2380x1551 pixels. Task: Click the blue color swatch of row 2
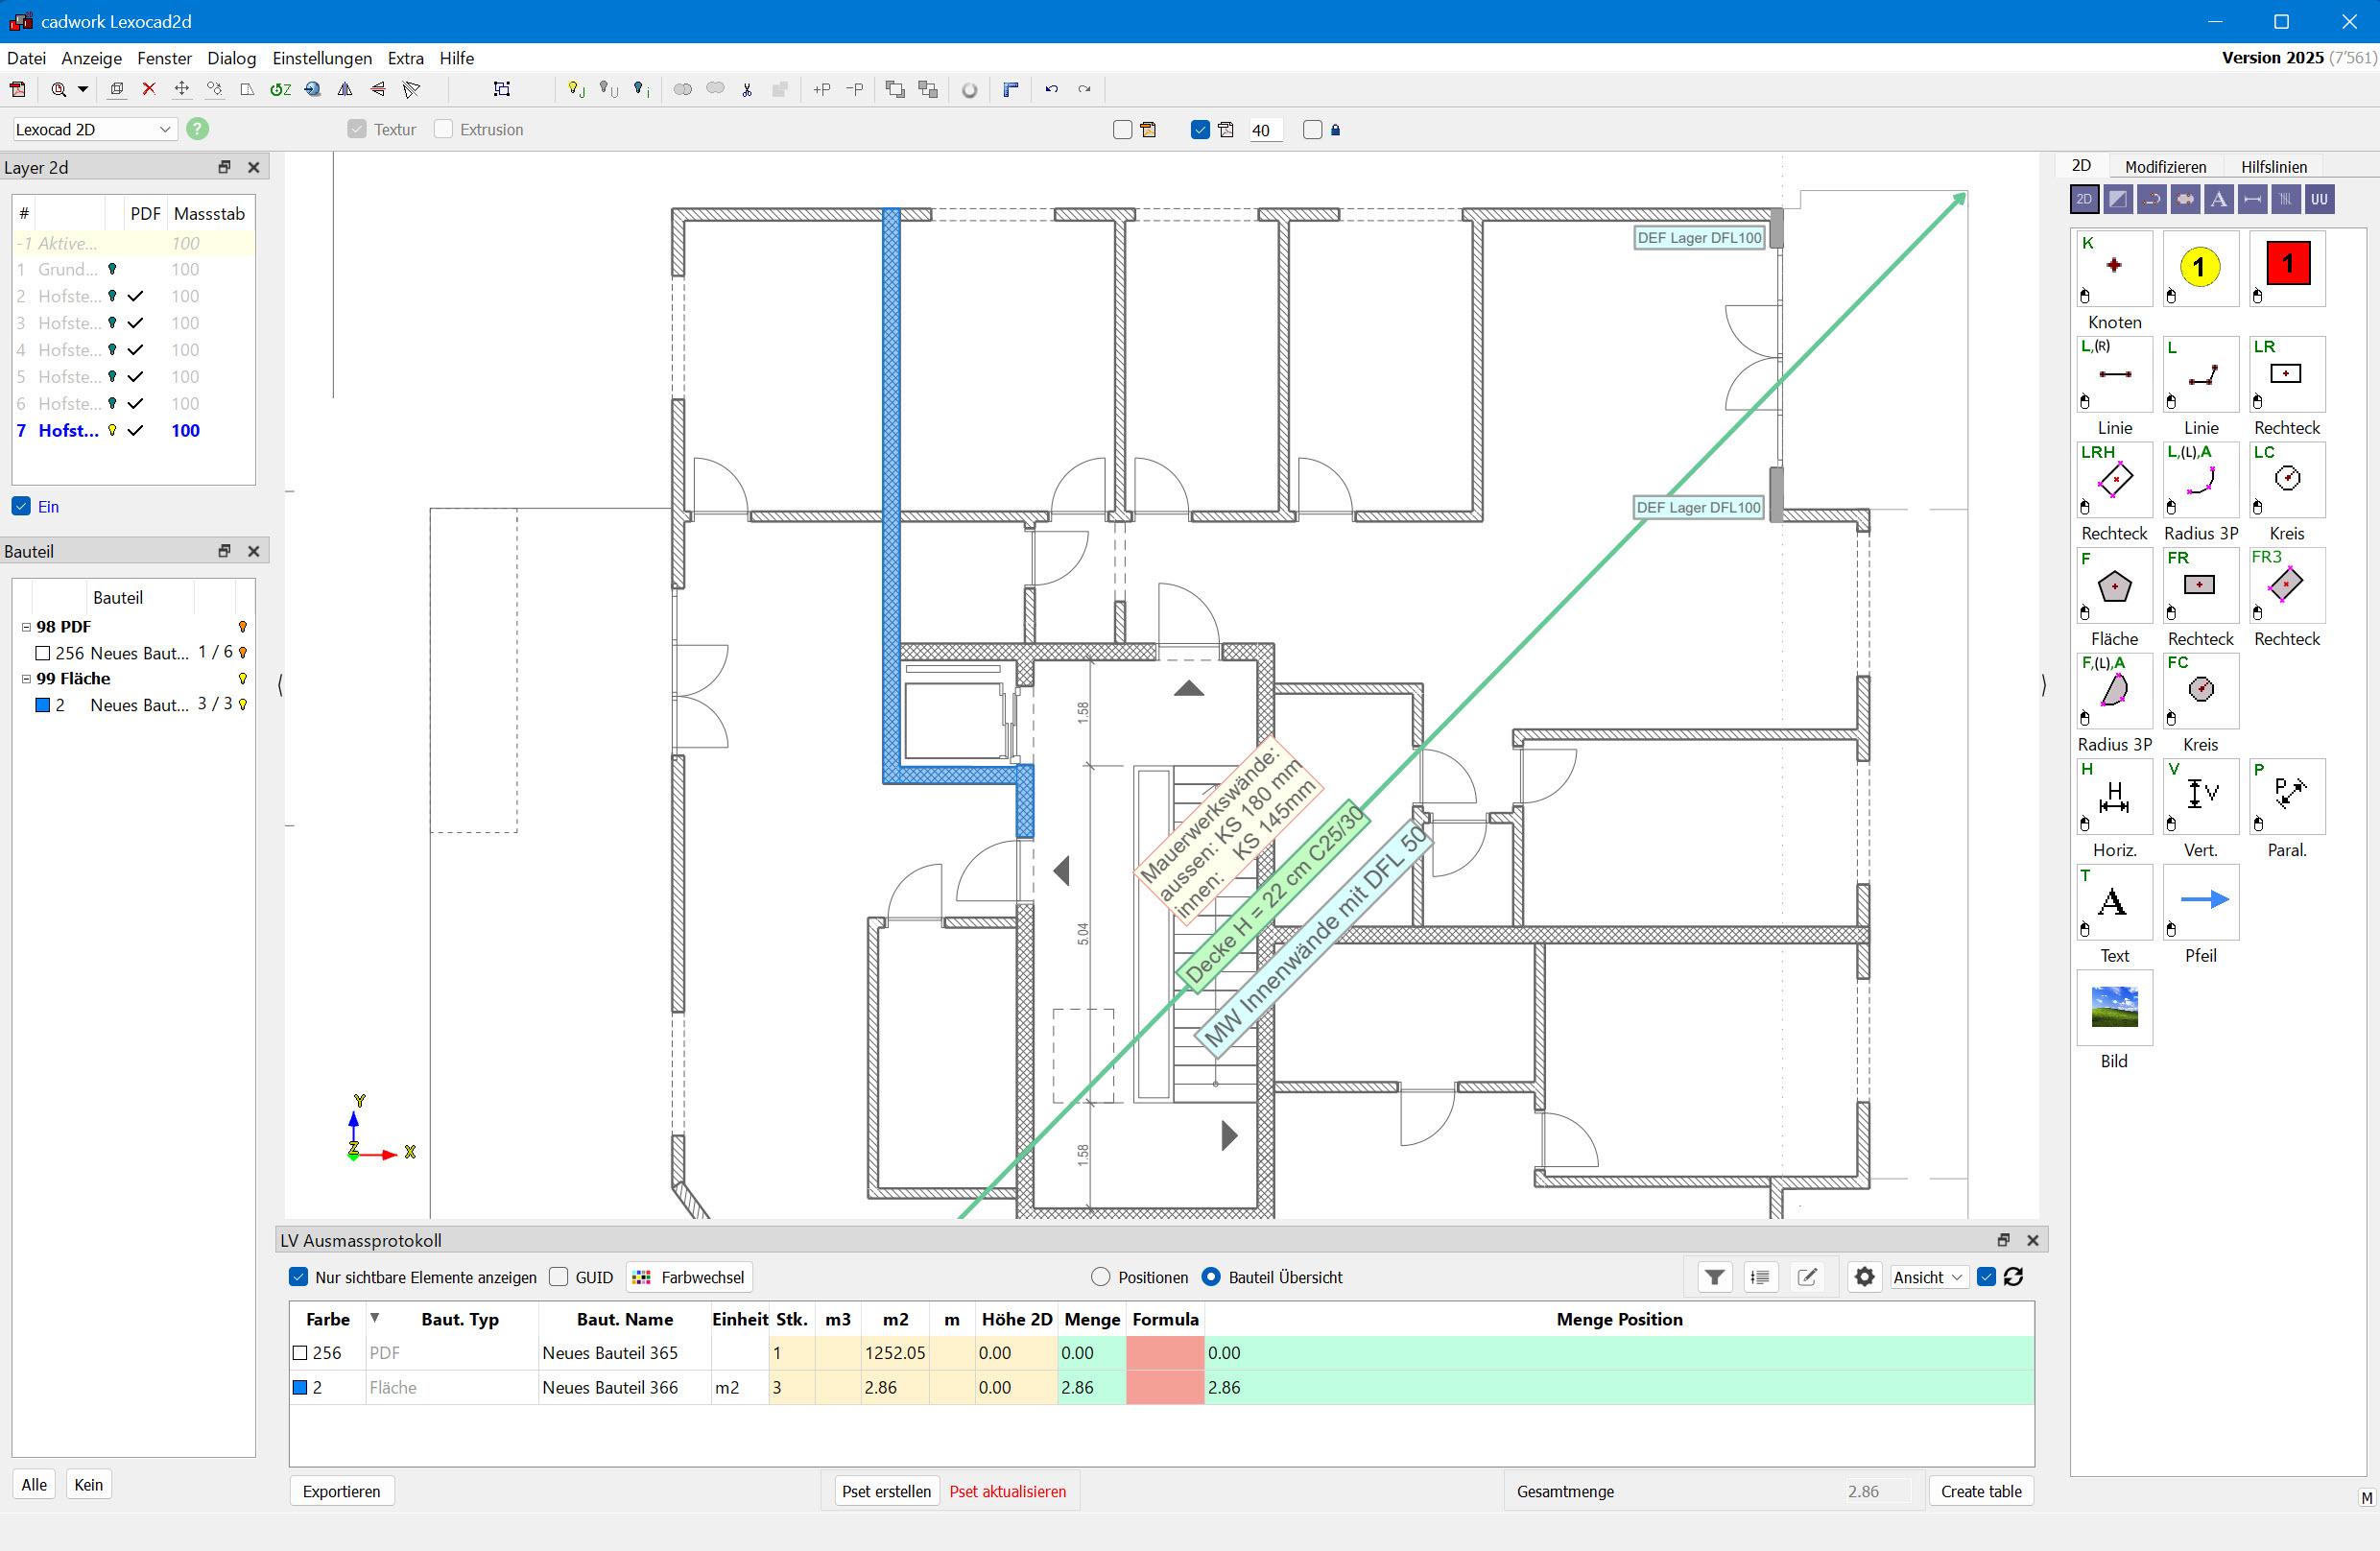299,1387
